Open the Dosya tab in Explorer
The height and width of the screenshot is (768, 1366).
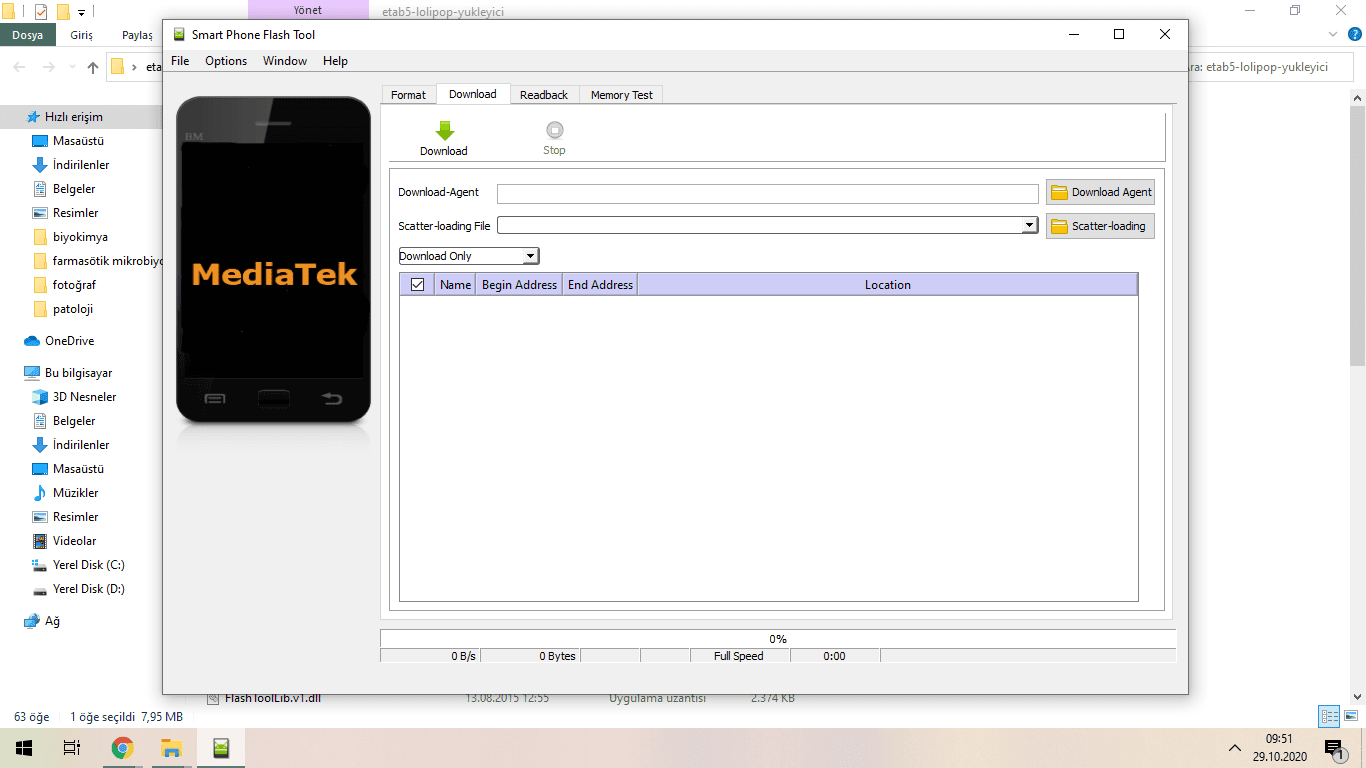point(27,35)
